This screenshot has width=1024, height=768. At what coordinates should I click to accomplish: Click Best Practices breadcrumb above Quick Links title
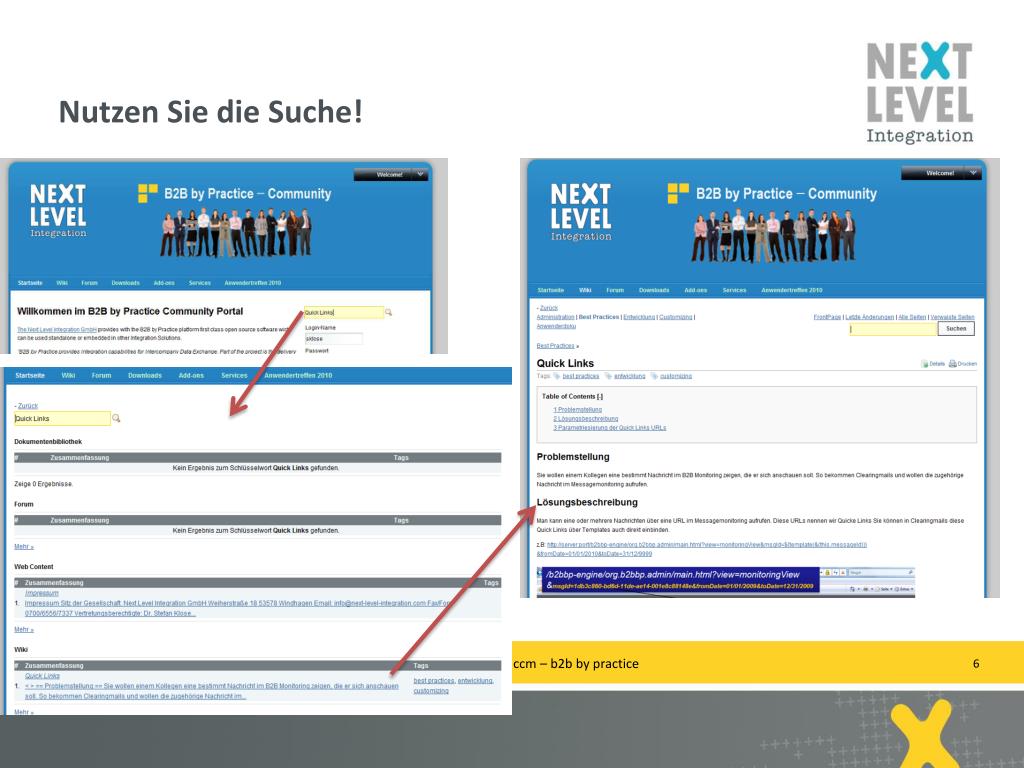click(x=555, y=345)
